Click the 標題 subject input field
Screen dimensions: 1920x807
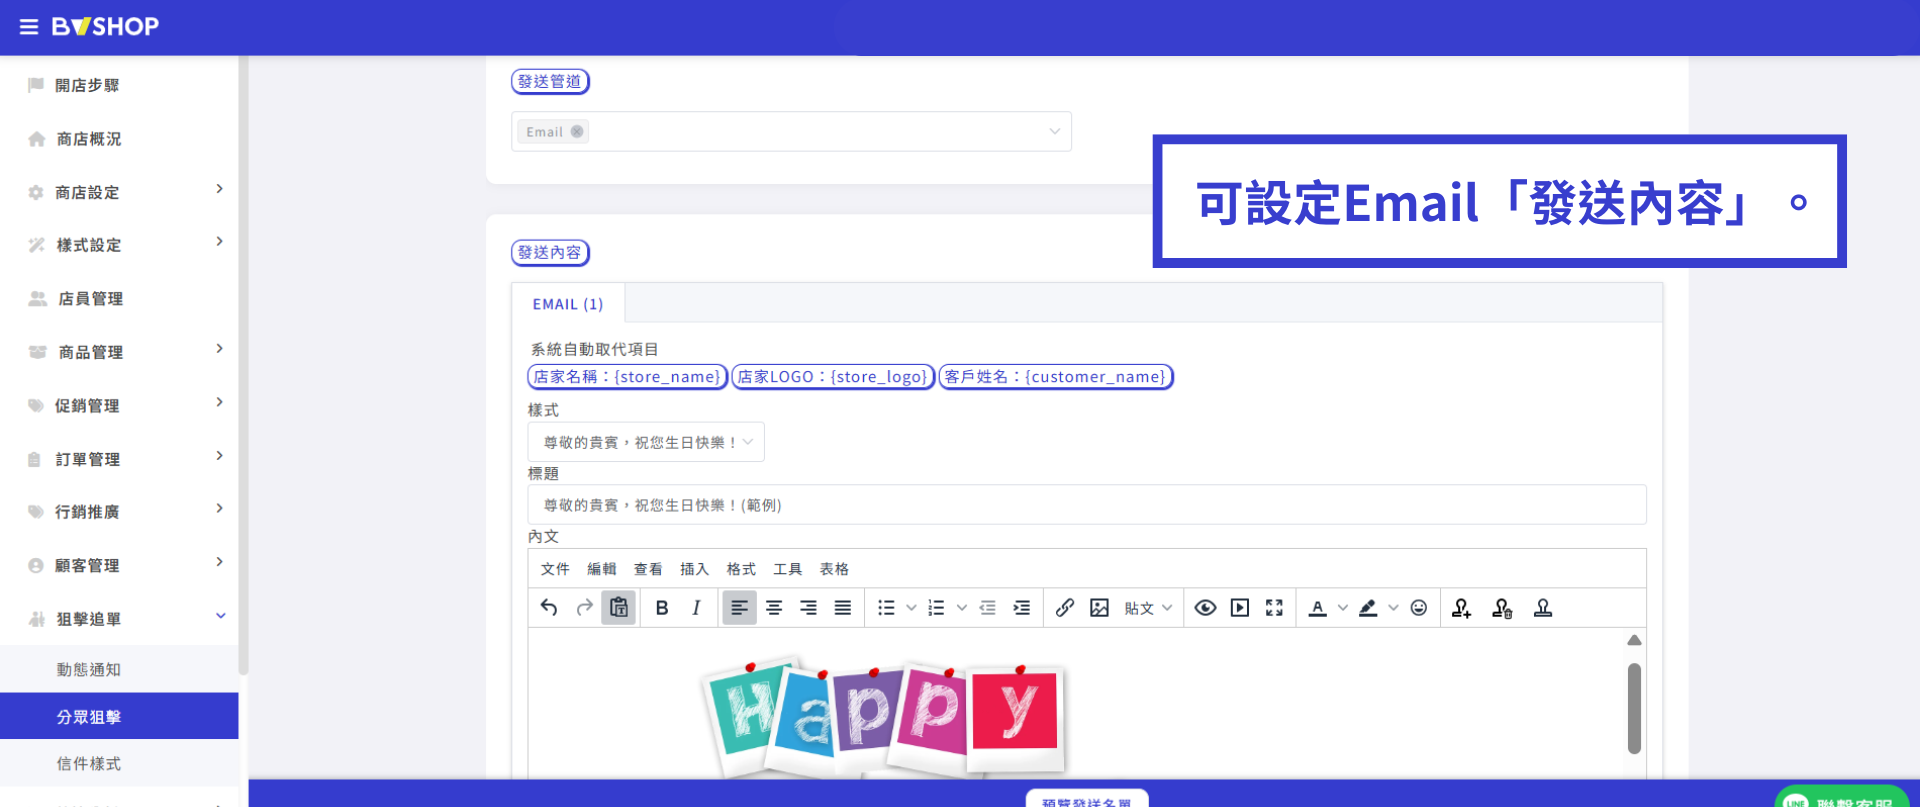1087,505
